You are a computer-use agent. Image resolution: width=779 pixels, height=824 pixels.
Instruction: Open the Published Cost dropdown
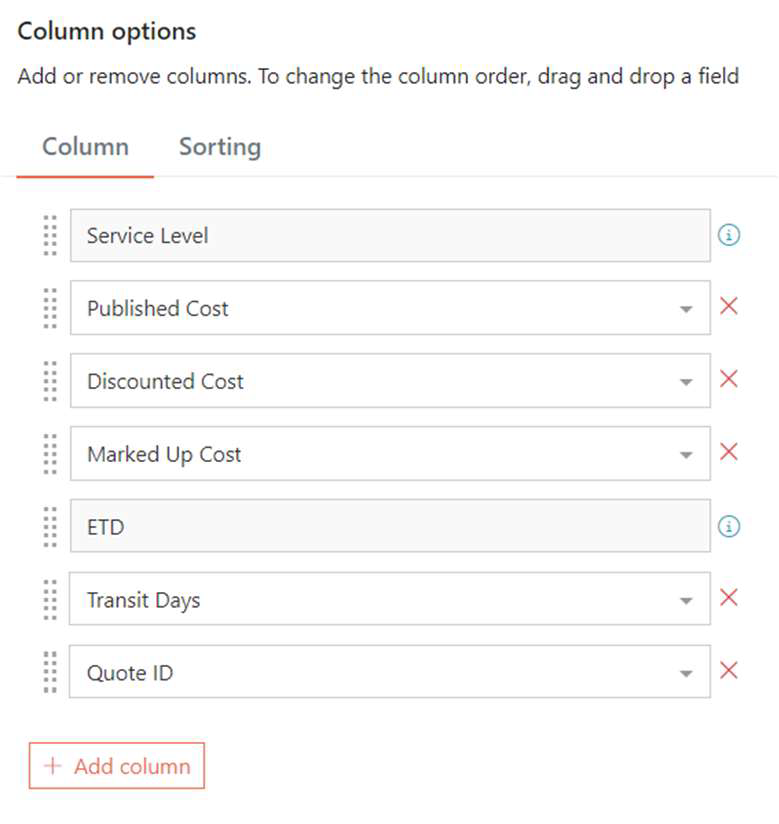click(685, 309)
